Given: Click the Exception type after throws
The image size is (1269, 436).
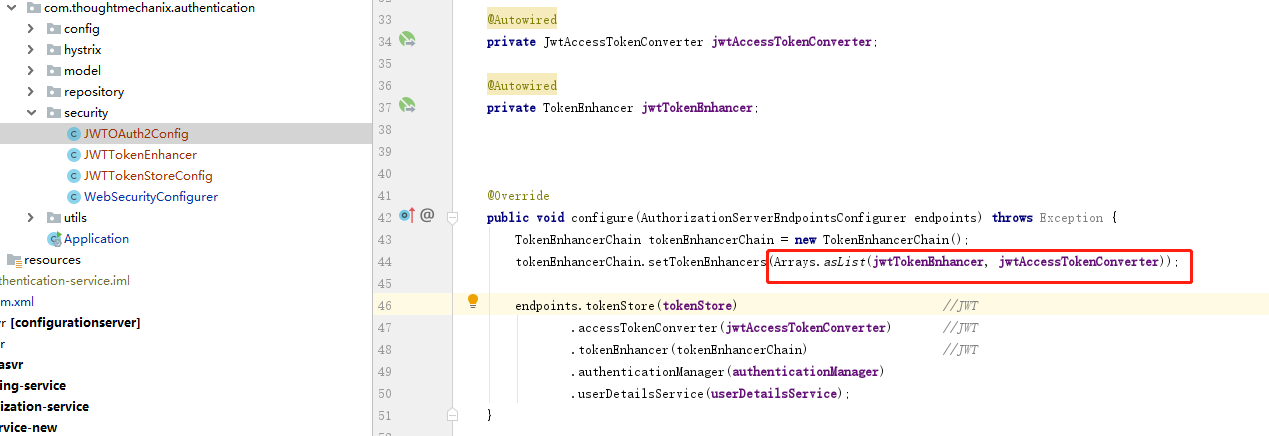Looking at the screenshot, I should tap(1072, 218).
